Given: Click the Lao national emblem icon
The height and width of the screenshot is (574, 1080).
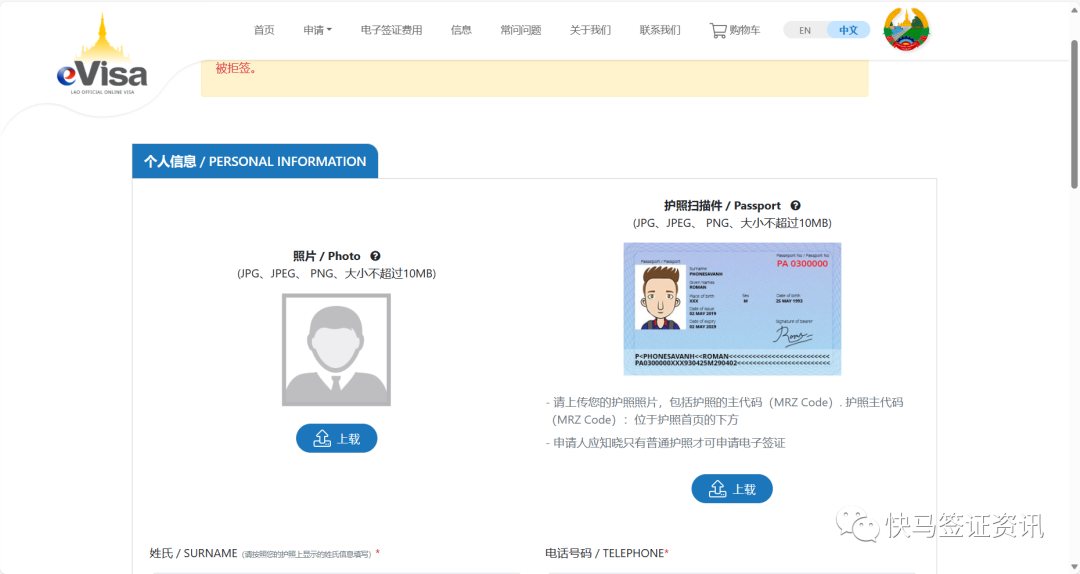Looking at the screenshot, I should [906, 30].
